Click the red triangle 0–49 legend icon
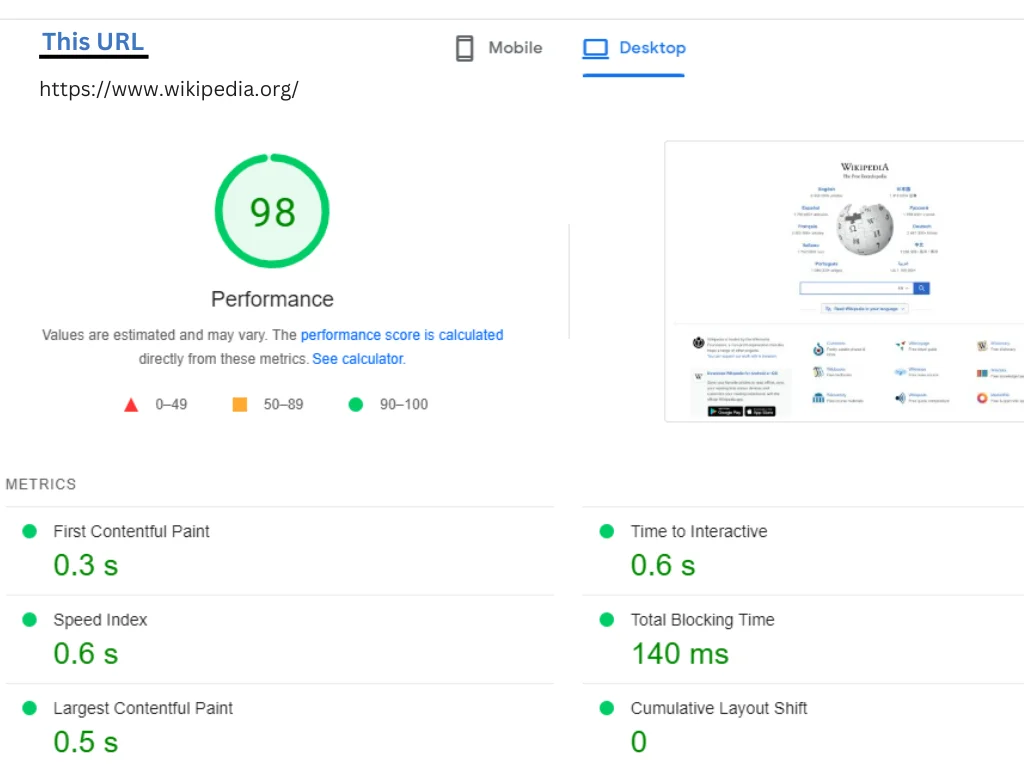 point(131,405)
